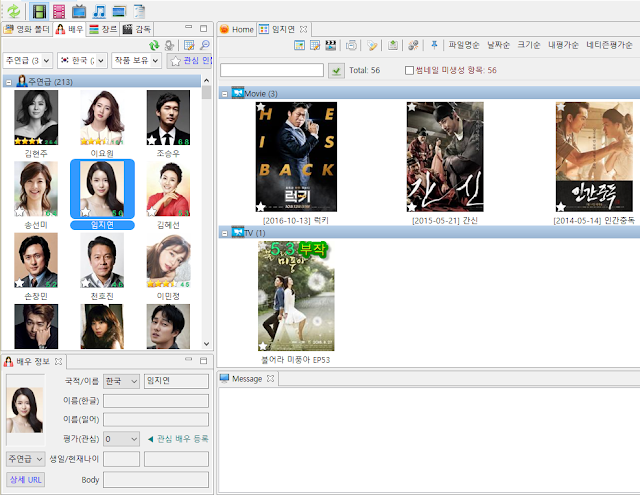
Task: Collapse the TV (1) group
Action: (x=224, y=233)
